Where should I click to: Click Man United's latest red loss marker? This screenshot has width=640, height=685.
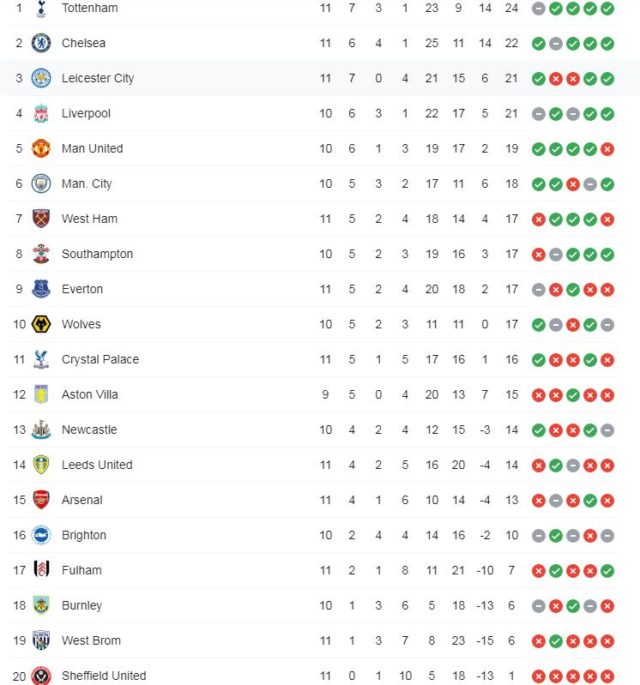(607, 149)
